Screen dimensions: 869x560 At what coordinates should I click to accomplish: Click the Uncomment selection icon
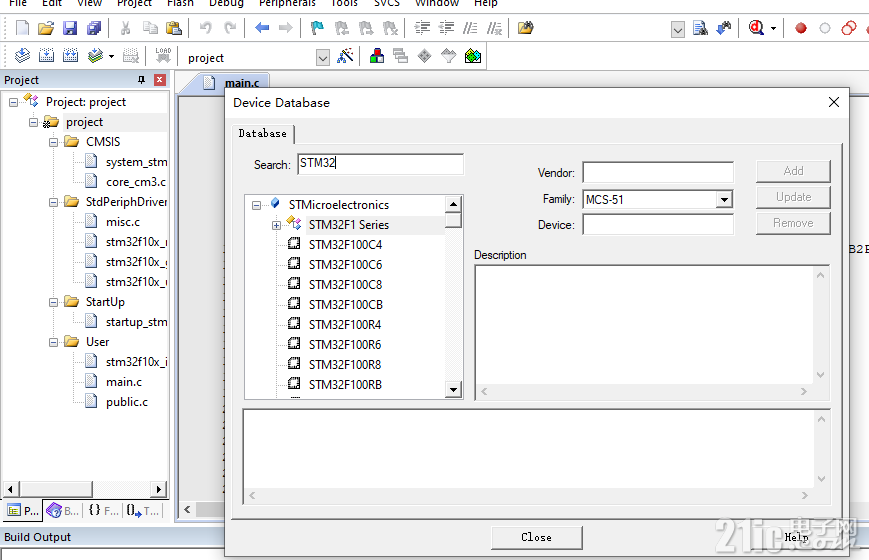coord(494,28)
